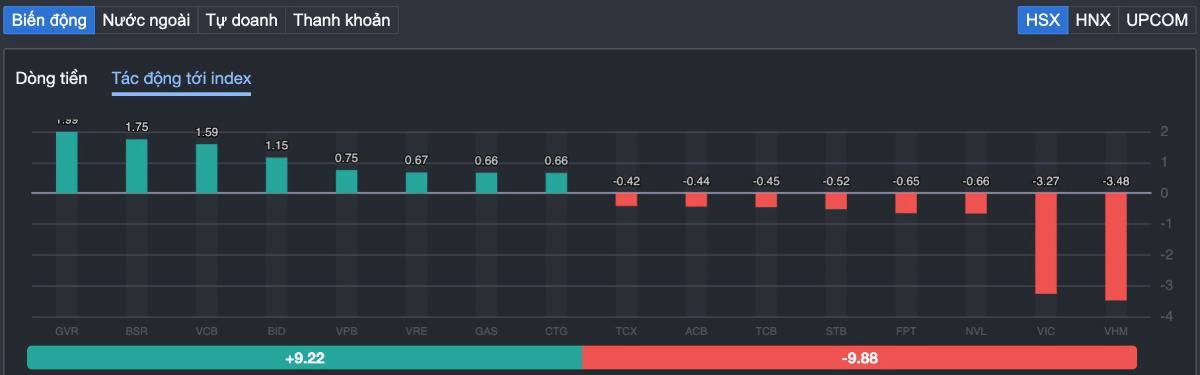Click the ACB red bar
The image size is (1200, 375).
(x=697, y=200)
